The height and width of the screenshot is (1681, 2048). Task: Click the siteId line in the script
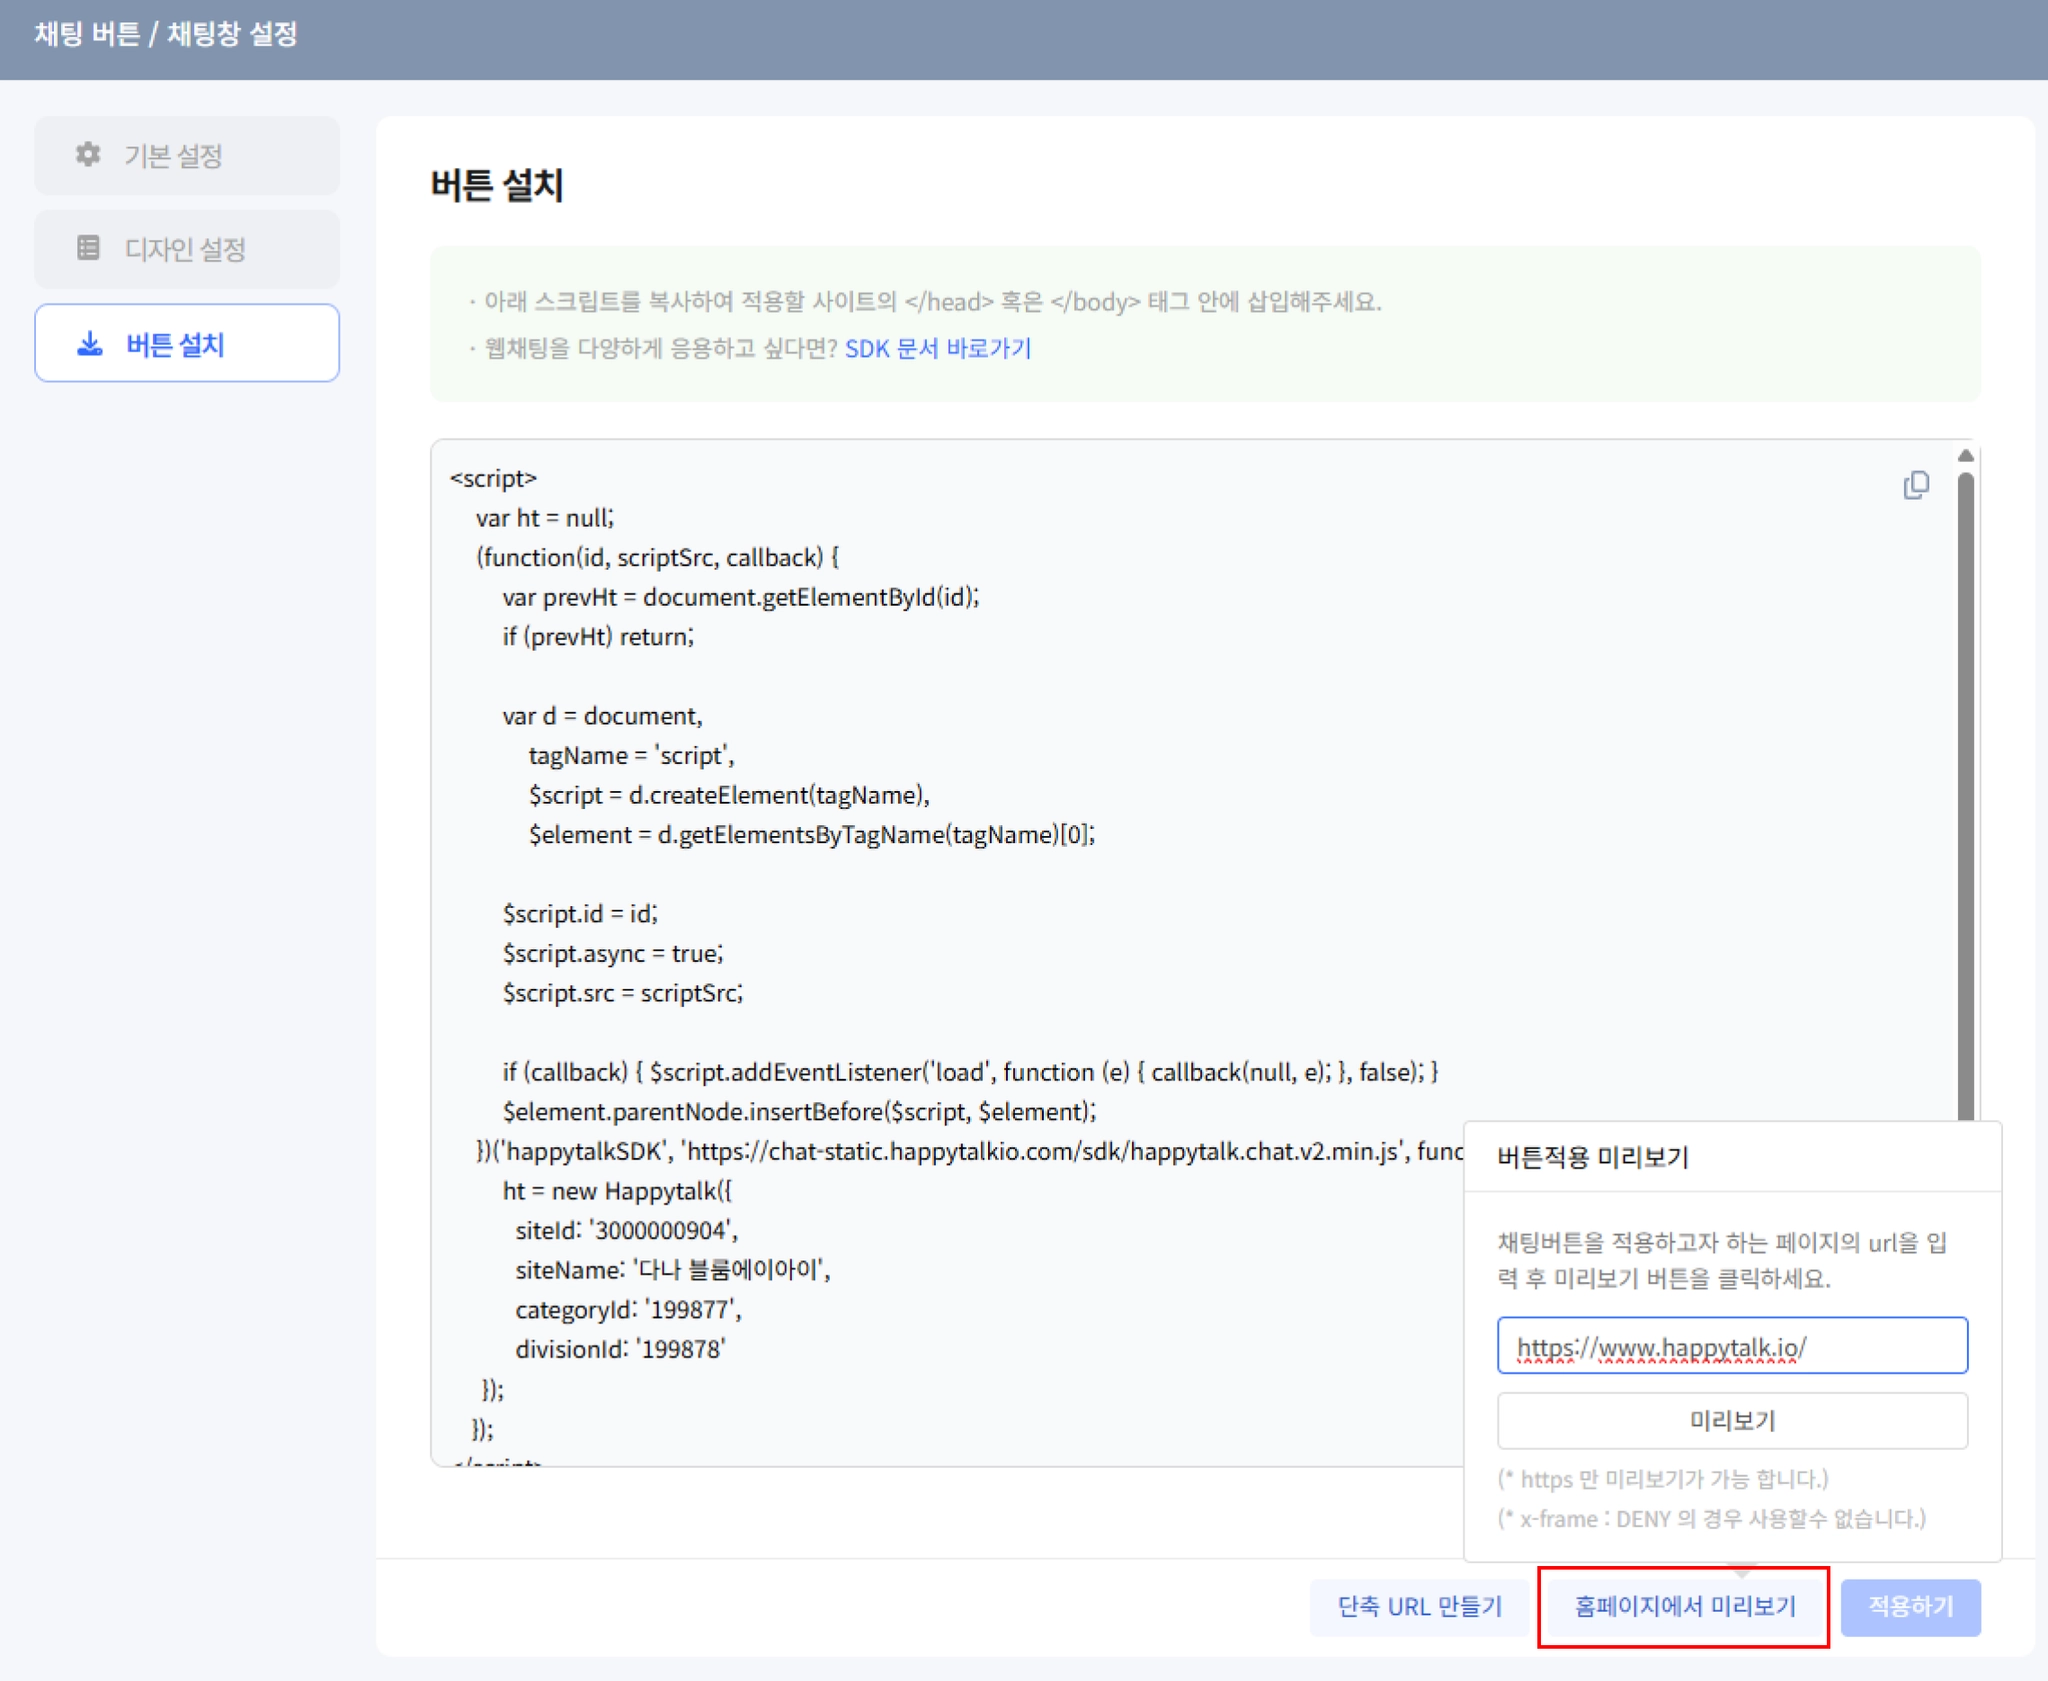[x=626, y=1230]
